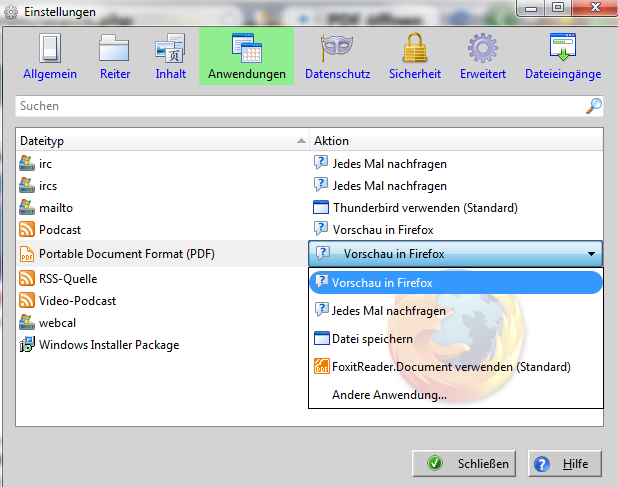
Task: Click the Video-Podcast feed icon
Action: (27, 300)
